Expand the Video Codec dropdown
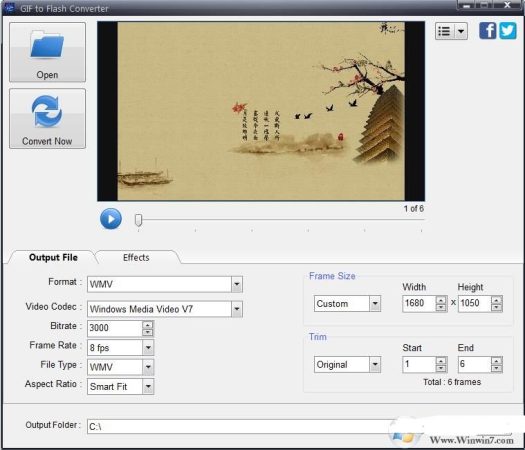This screenshot has width=525, height=450. 237,309
